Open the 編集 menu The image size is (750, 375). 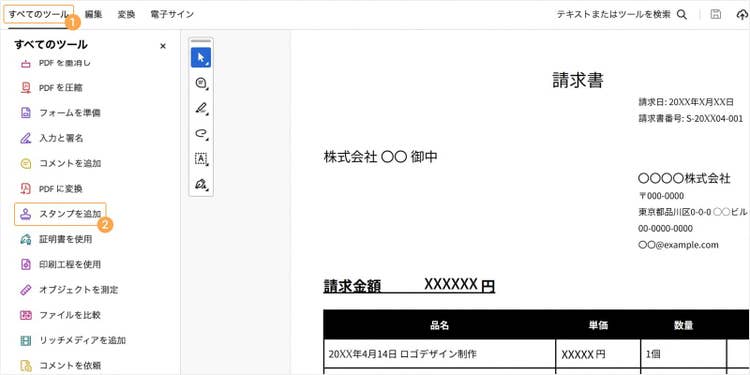(93, 14)
